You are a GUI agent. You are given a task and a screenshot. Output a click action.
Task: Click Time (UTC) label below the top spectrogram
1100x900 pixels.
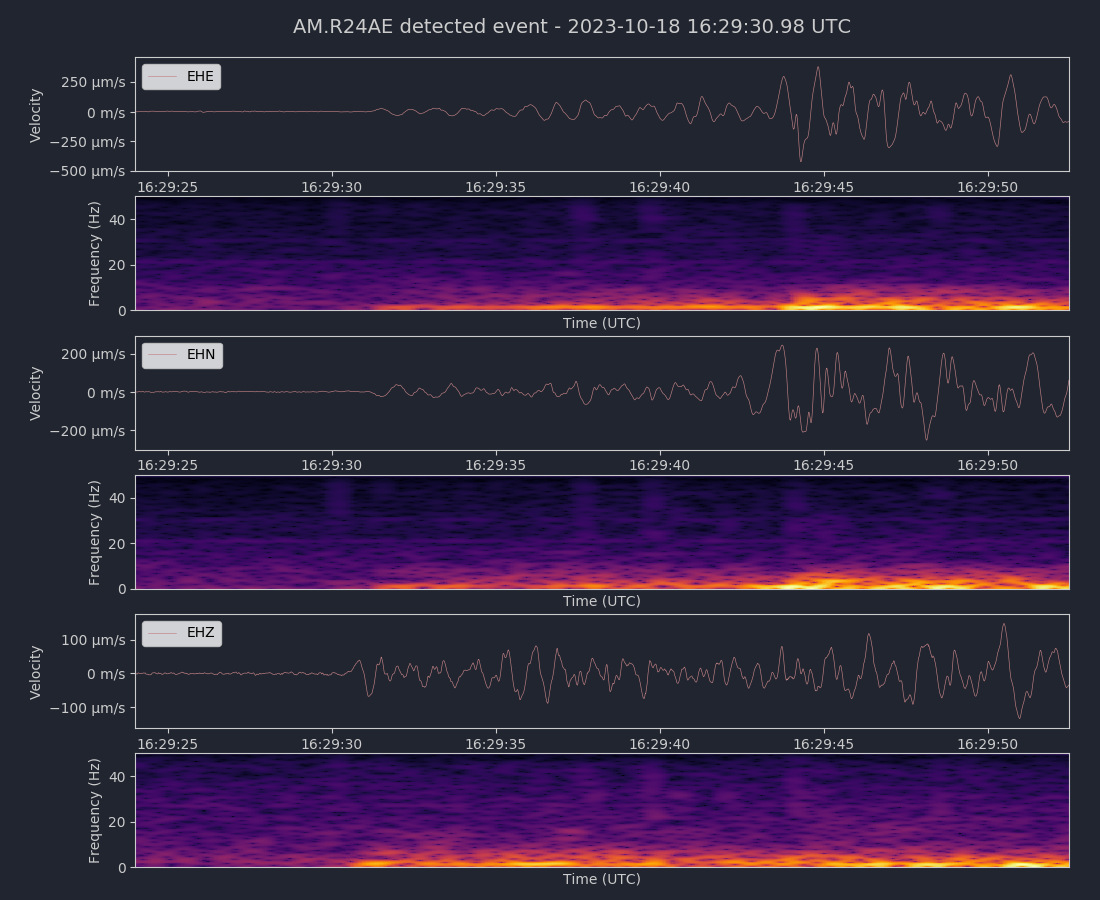[x=601, y=323]
